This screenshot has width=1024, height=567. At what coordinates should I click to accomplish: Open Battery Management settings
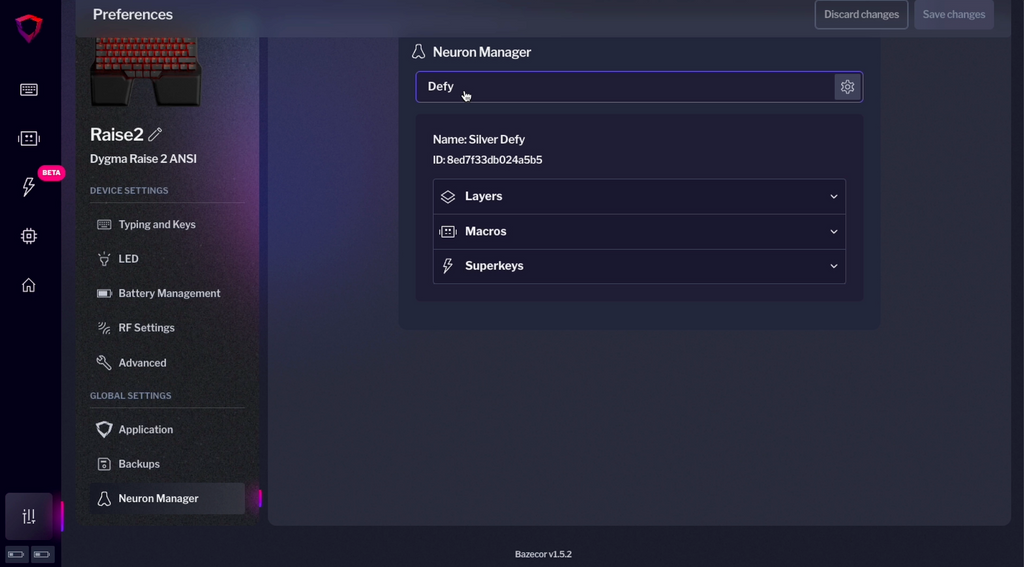[169, 293]
